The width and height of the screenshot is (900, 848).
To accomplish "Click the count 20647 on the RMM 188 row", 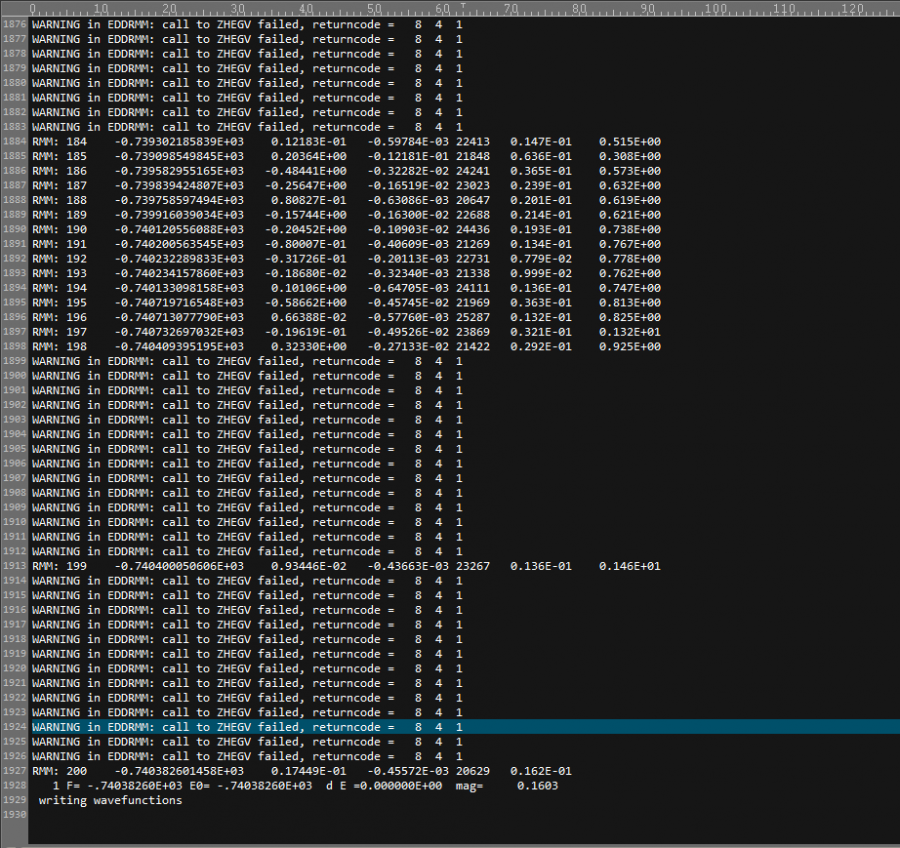I will coord(473,200).
